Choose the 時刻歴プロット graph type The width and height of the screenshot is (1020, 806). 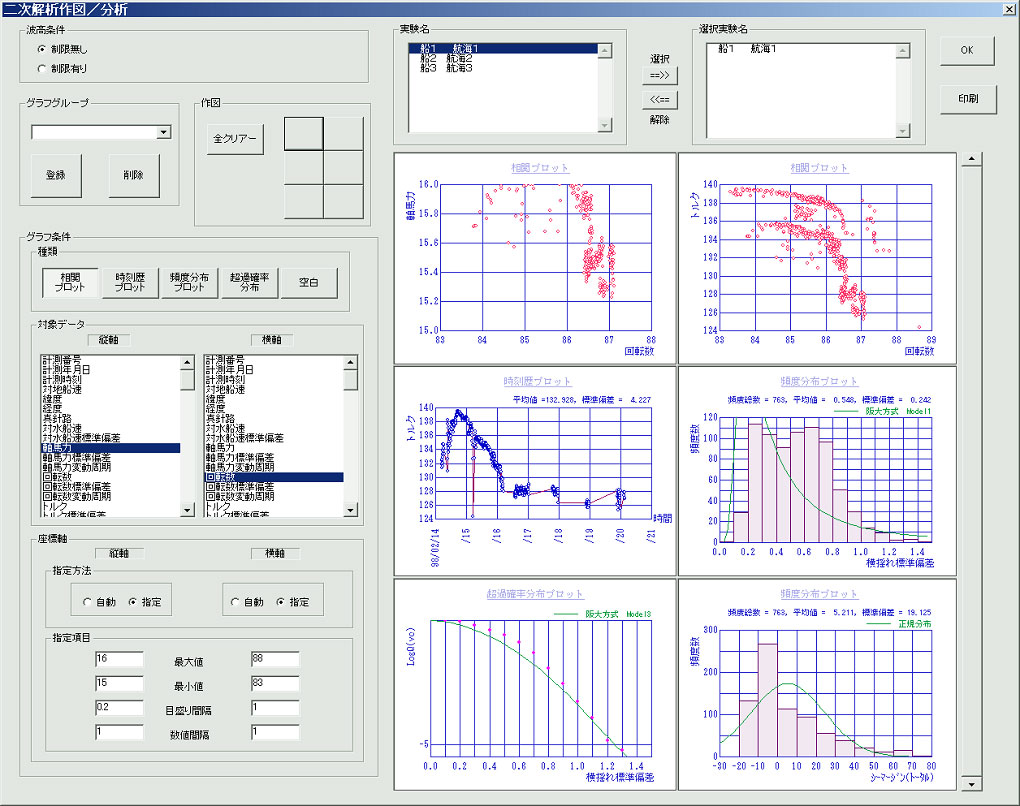(x=130, y=283)
